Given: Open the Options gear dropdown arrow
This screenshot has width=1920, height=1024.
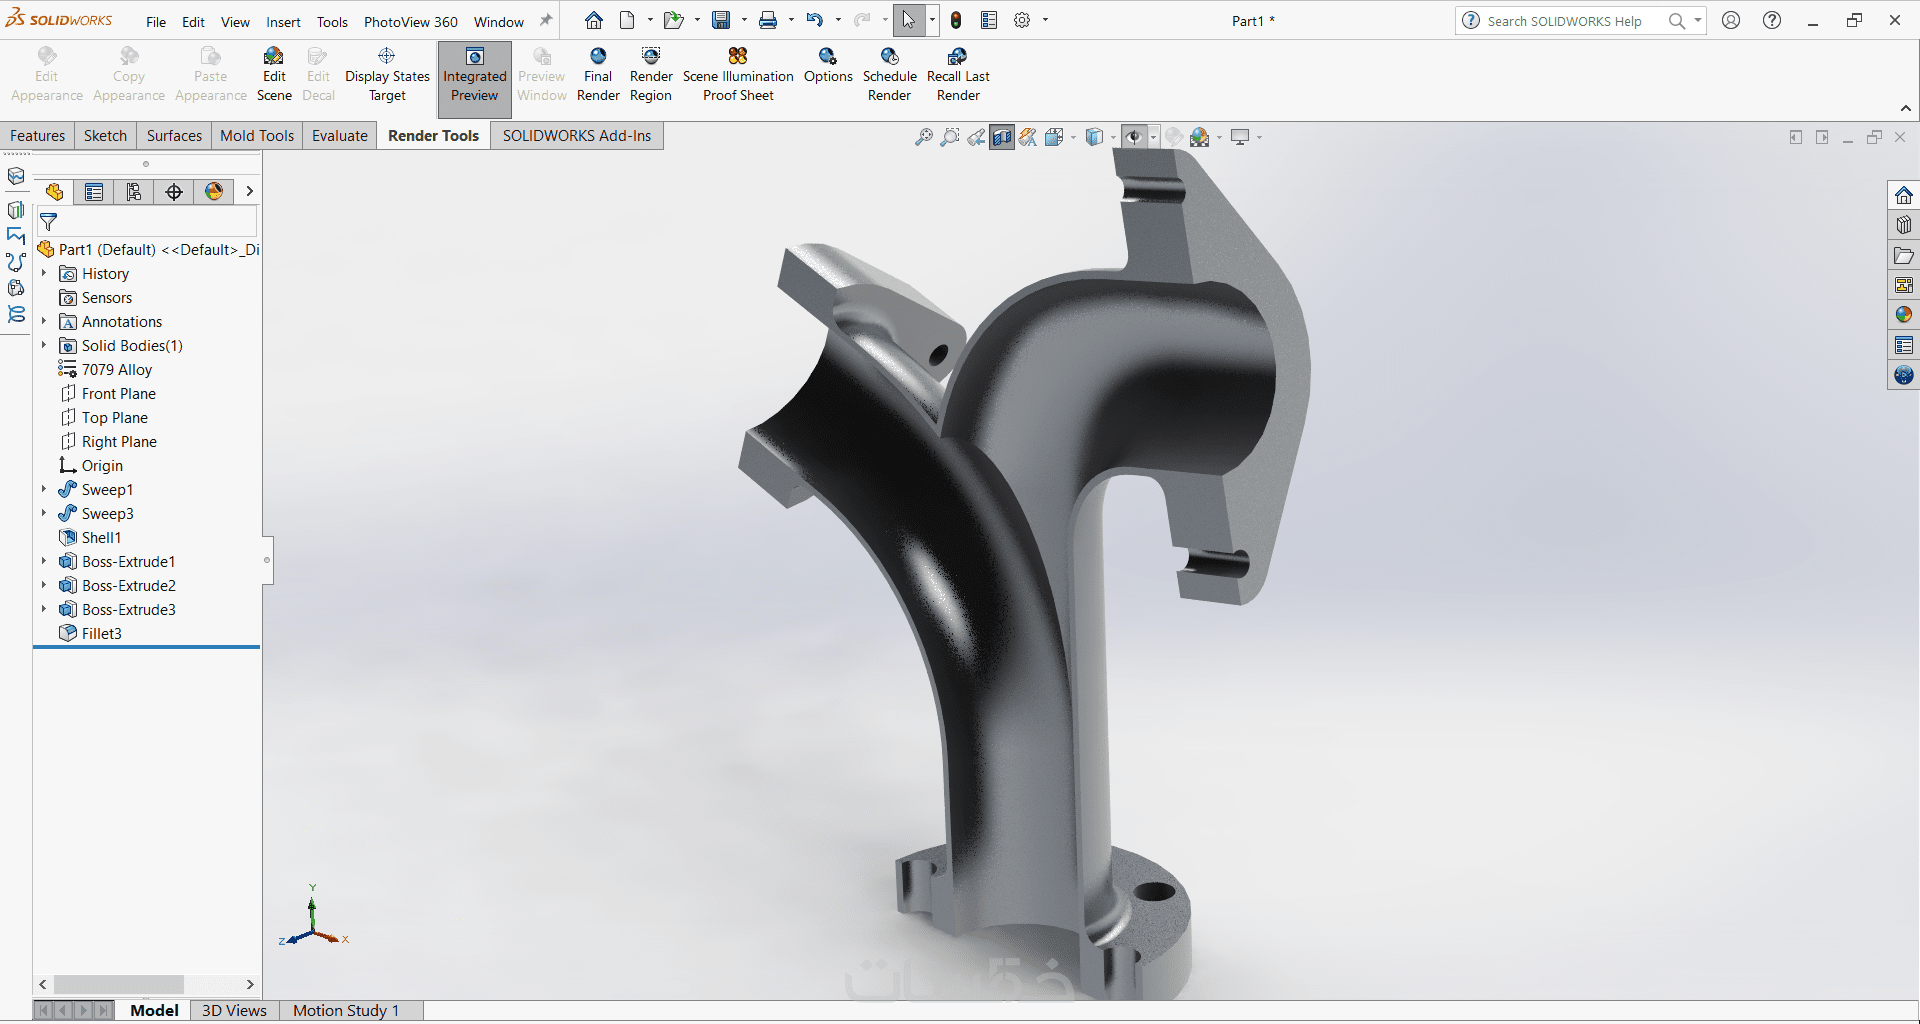Looking at the screenshot, I should coord(1046,20).
